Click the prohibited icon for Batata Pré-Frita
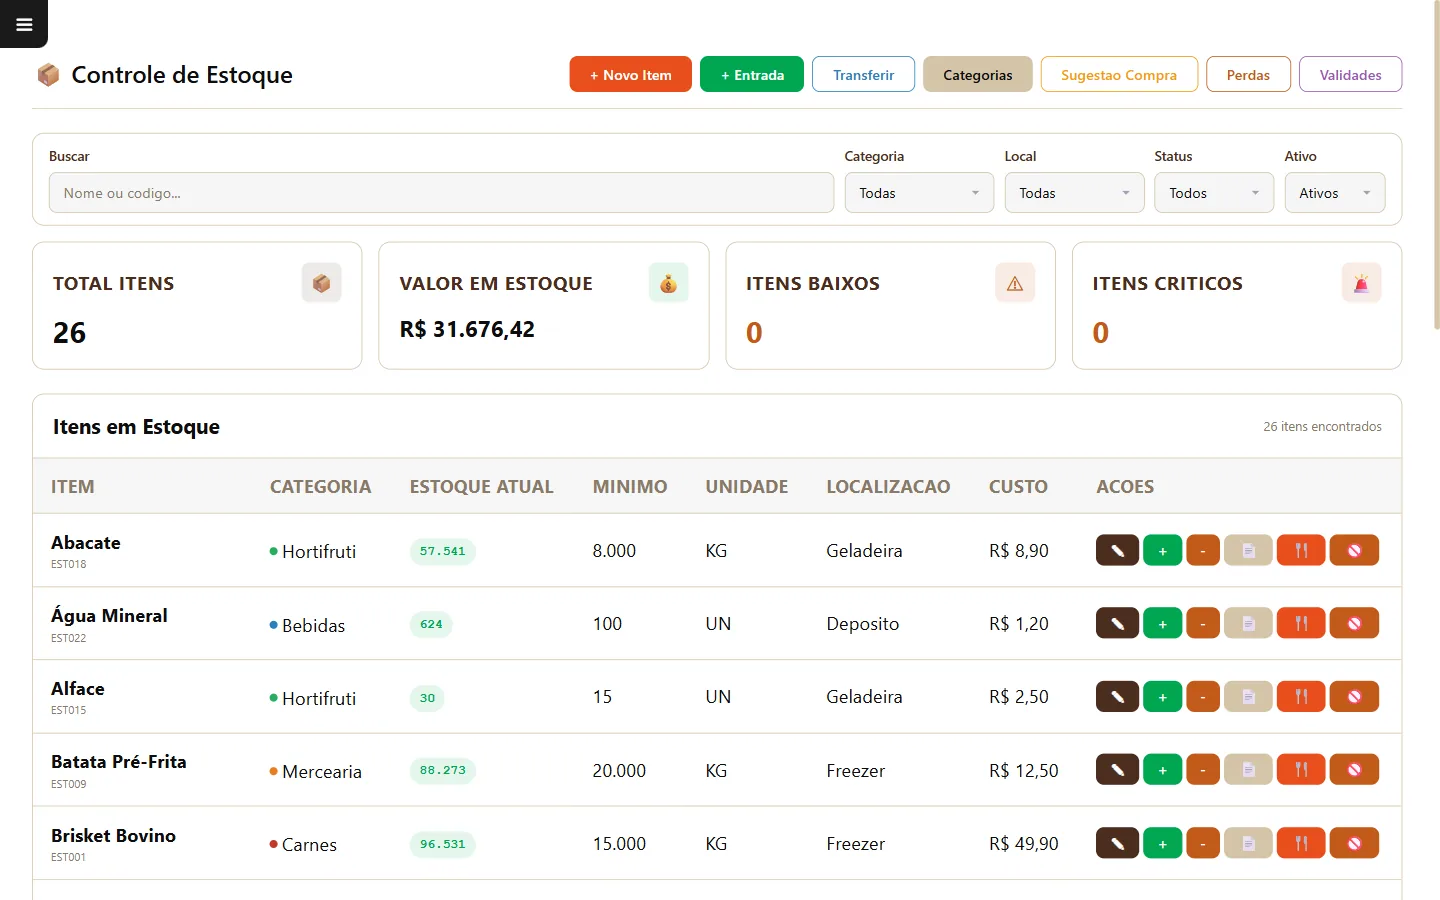 tap(1354, 769)
